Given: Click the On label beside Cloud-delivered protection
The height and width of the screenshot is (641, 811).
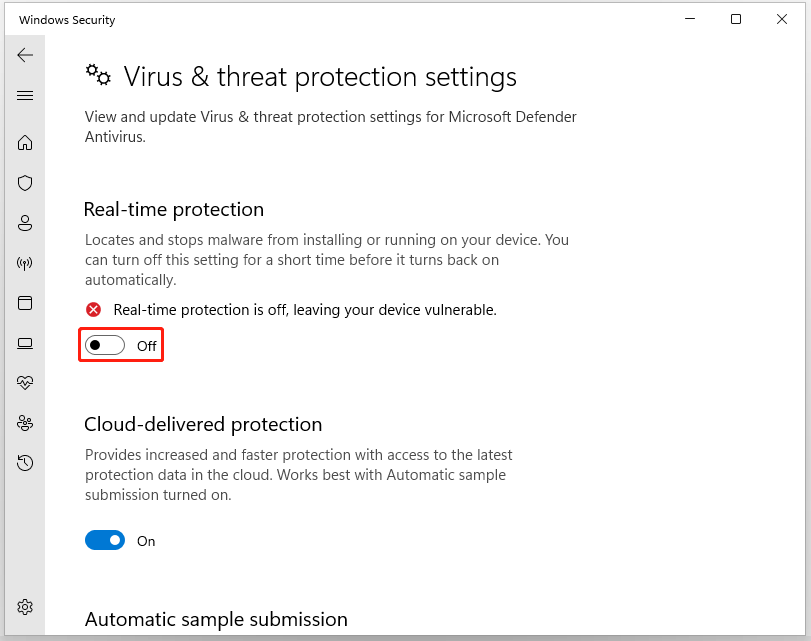Looking at the screenshot, I should (x=146, y=540).
